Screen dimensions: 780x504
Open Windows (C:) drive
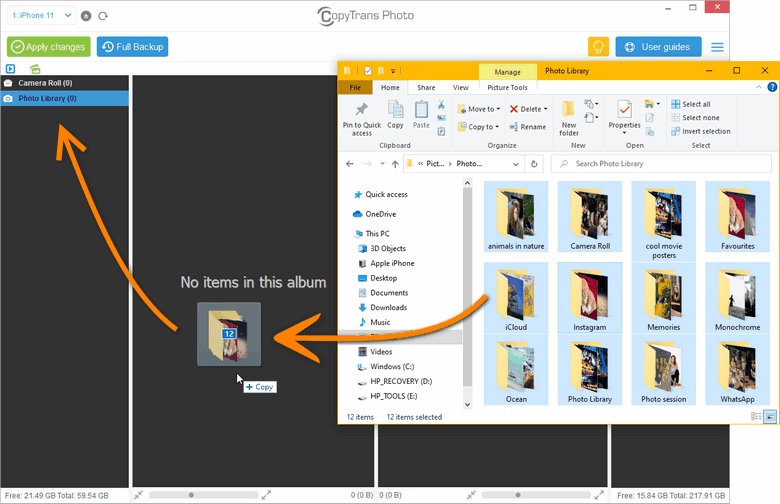[x=386, y=367]
